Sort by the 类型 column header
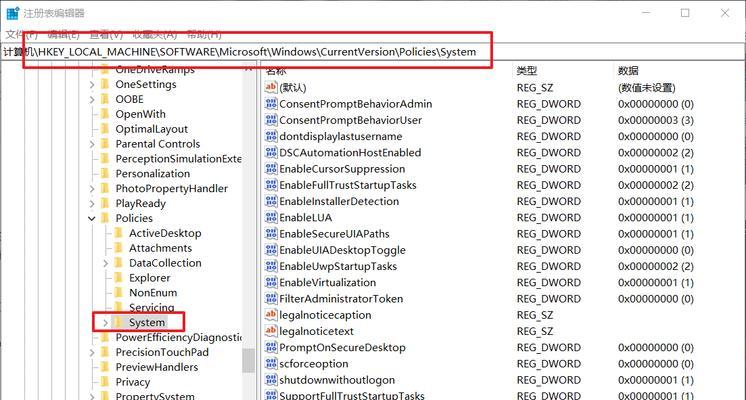This screenshot has height=400, width=746. 527,71
